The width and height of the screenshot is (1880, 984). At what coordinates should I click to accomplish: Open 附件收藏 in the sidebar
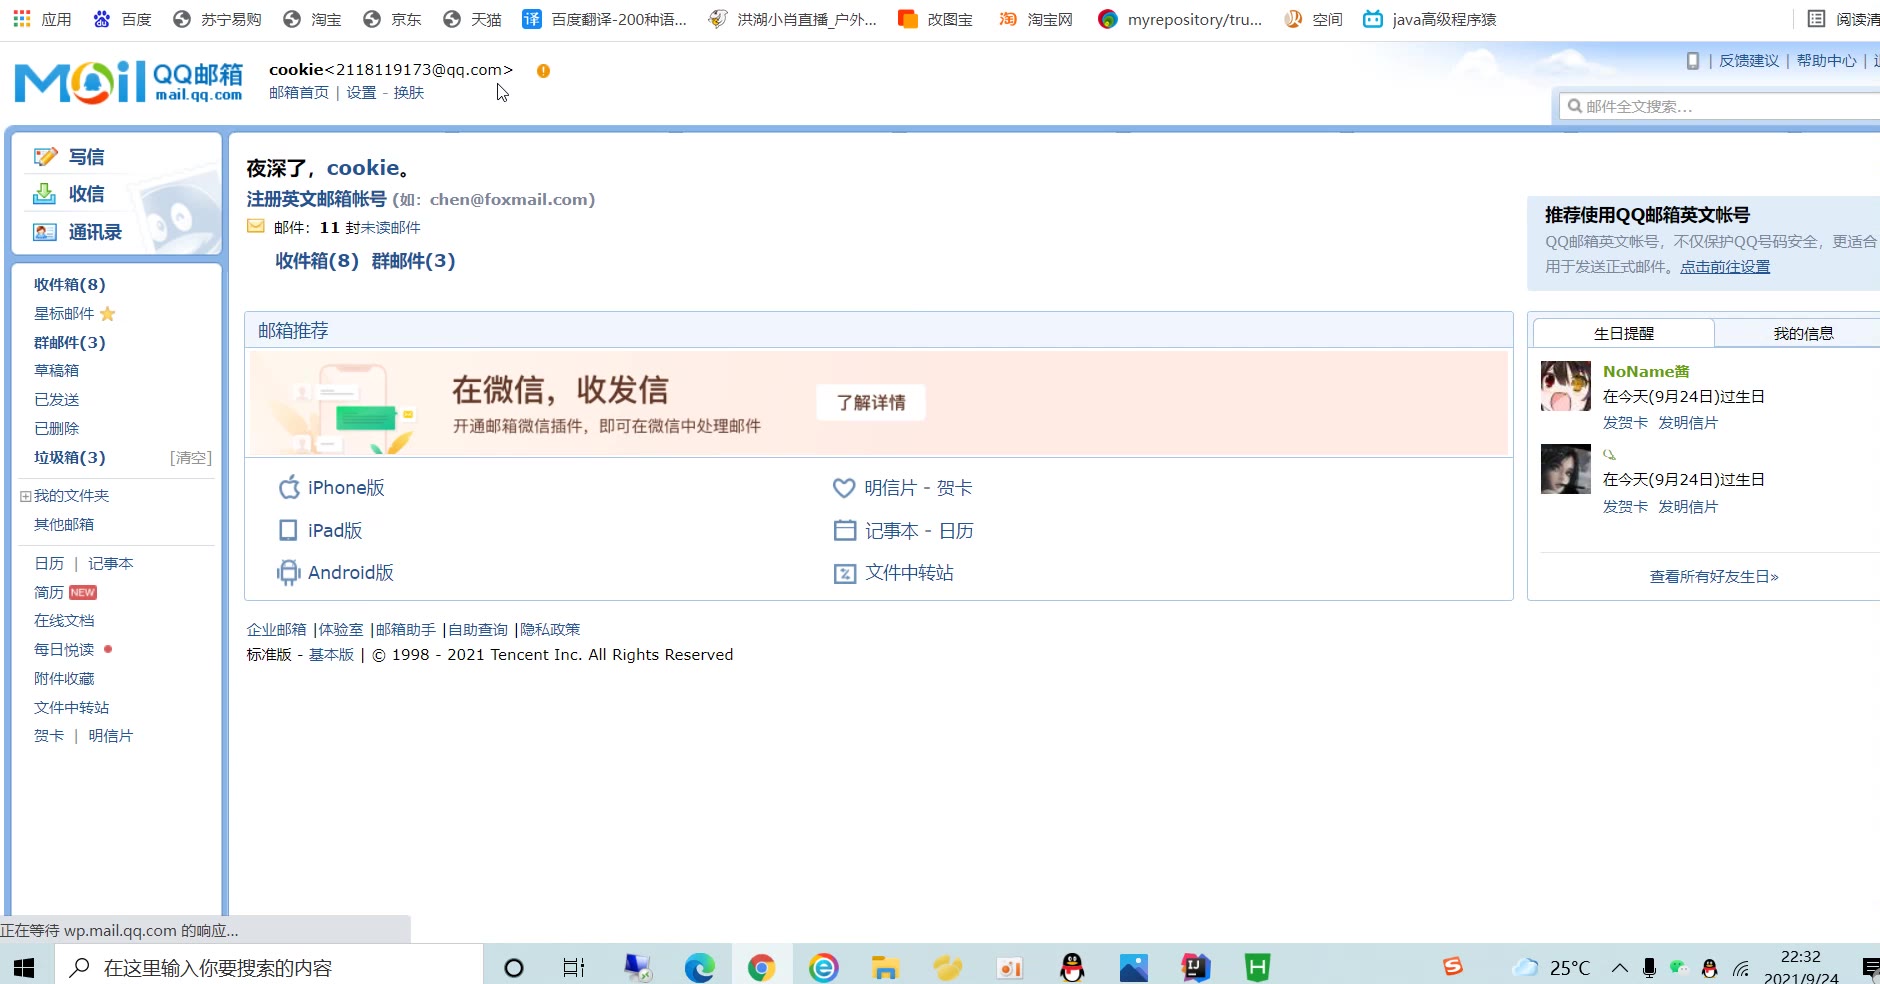64,679
